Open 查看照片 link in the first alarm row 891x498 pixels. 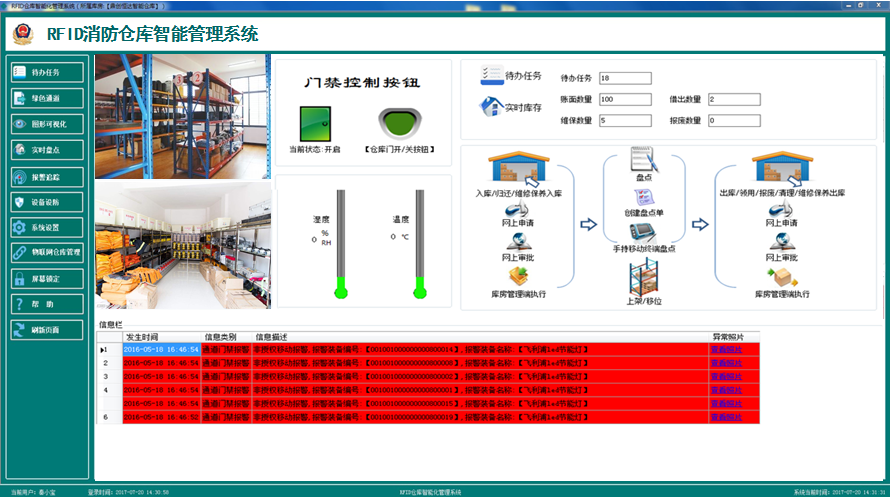[726, 350]
